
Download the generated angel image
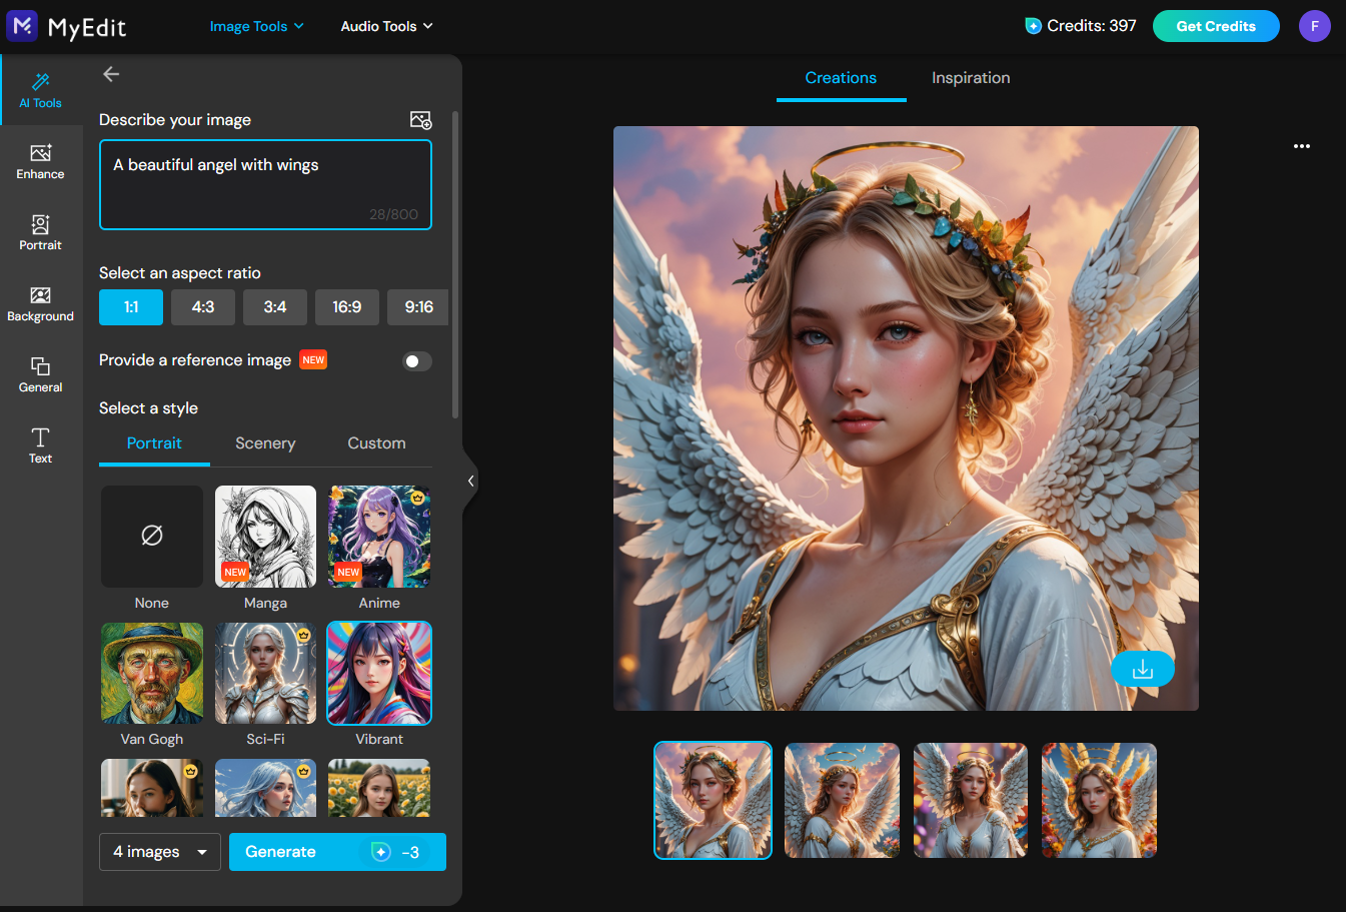[x=1143, y=668]
